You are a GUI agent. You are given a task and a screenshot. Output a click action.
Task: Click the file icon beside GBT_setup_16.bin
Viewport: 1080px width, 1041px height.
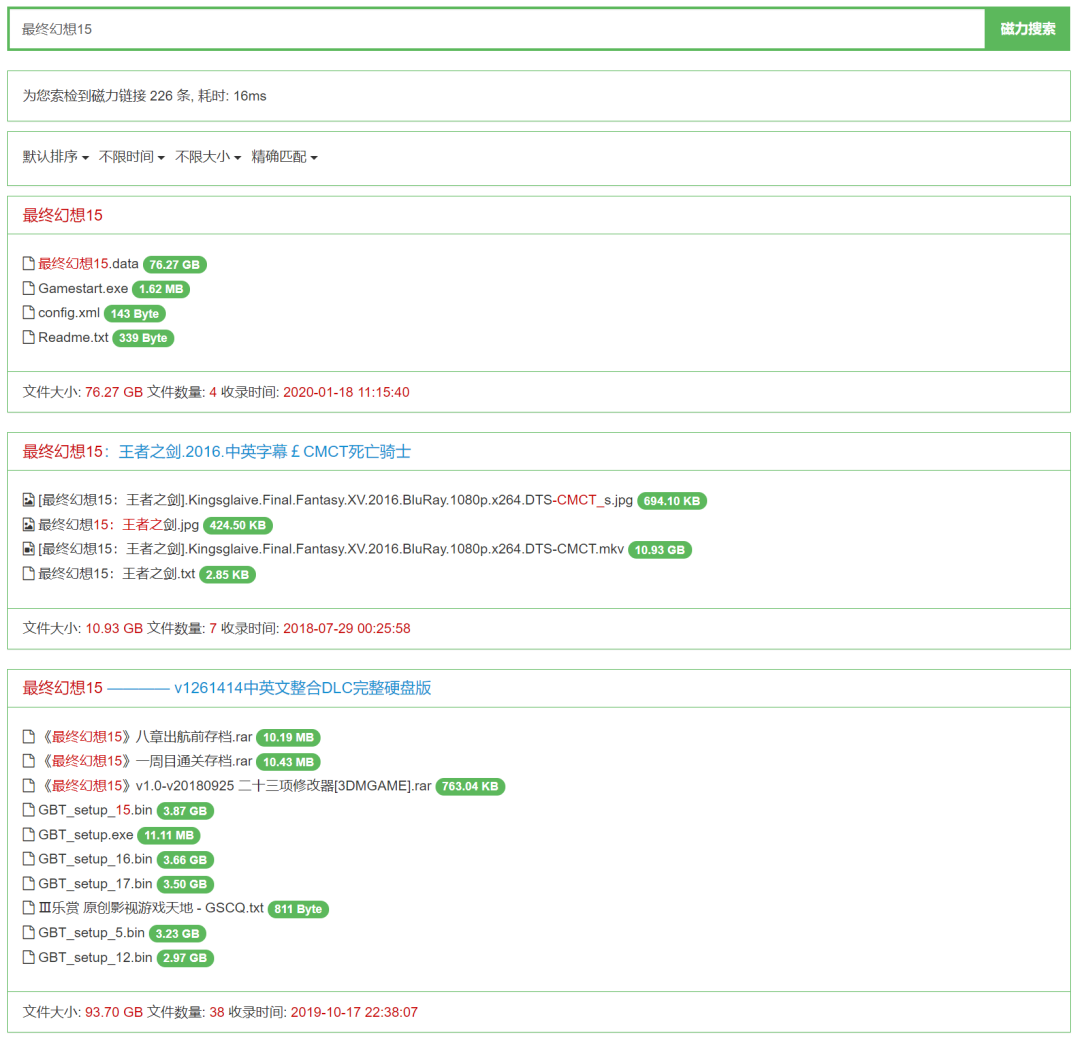coord(28,858)
